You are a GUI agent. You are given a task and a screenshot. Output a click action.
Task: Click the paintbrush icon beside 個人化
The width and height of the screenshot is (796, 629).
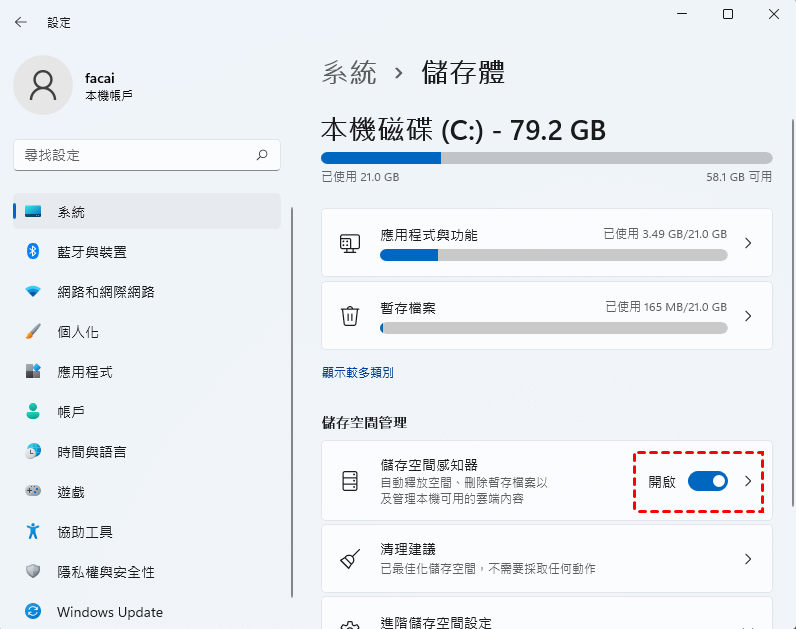pyautogui.click(x=33, y=332)
